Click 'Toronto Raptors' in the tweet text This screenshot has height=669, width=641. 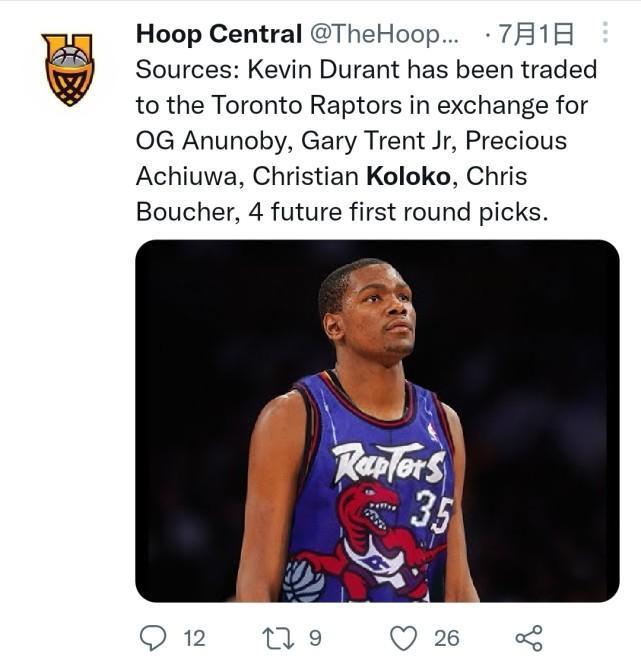coord(273,106)
